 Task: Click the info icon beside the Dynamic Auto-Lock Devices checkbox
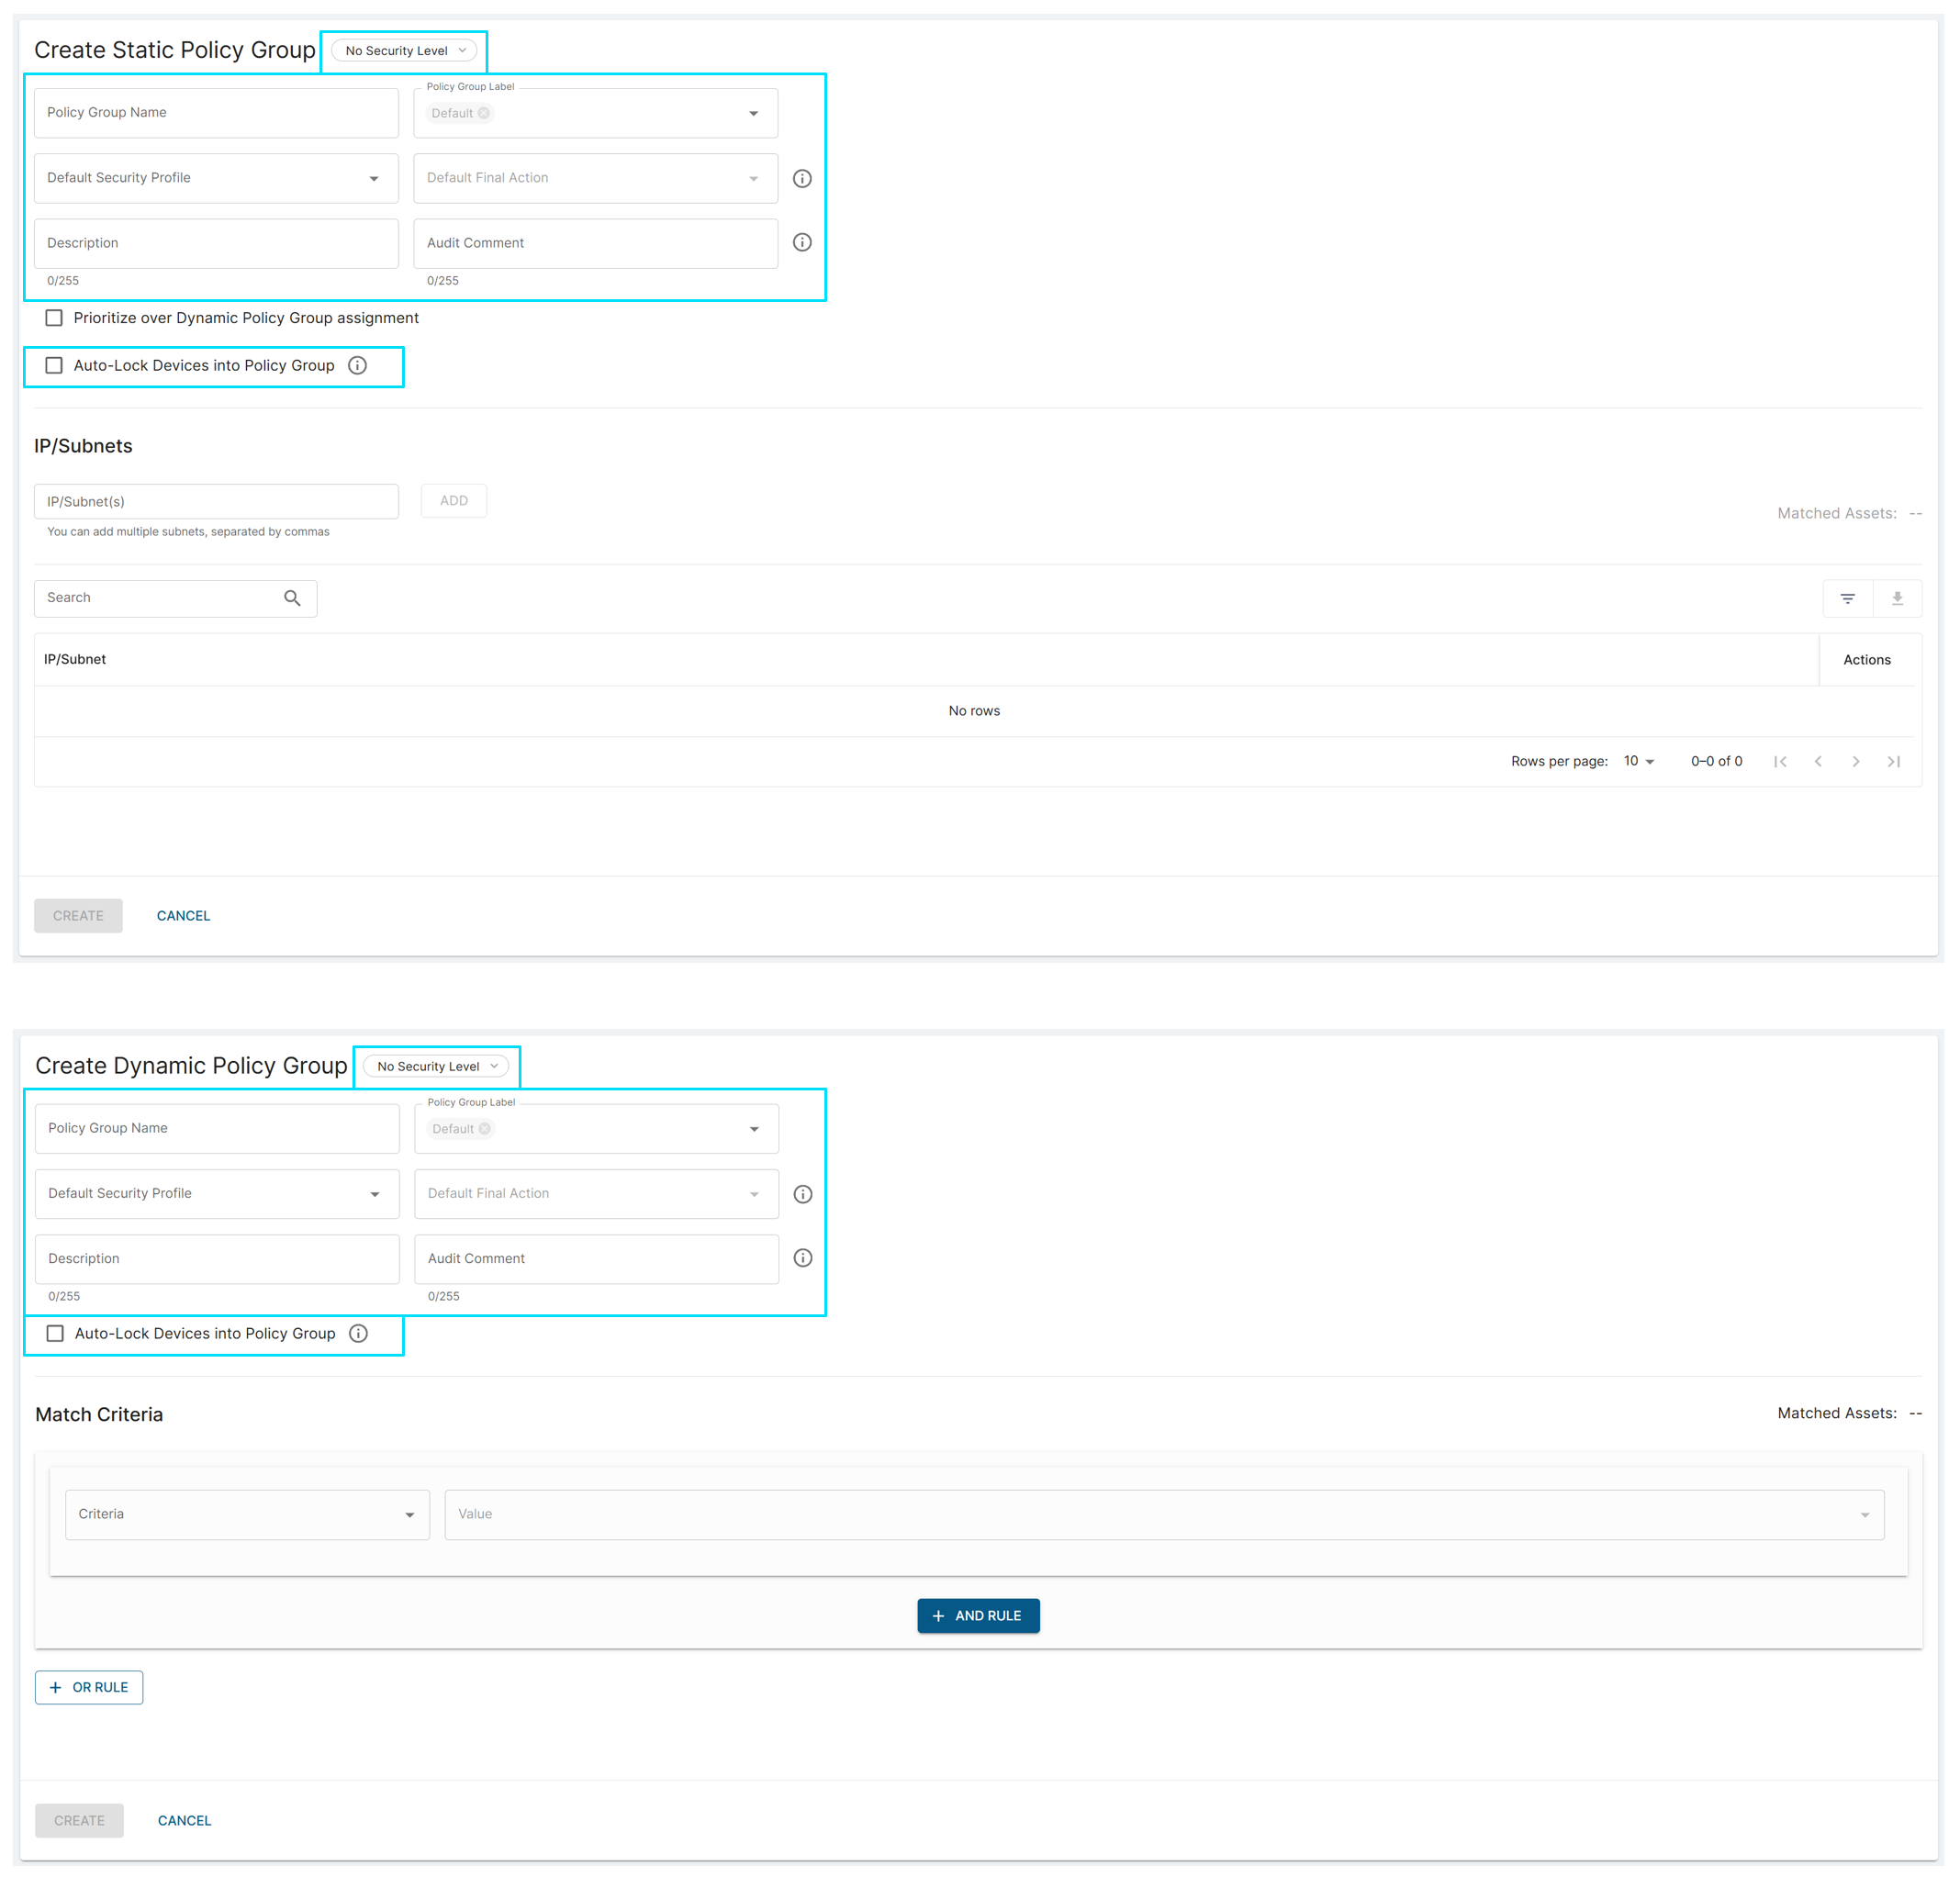click(358, 1333)
